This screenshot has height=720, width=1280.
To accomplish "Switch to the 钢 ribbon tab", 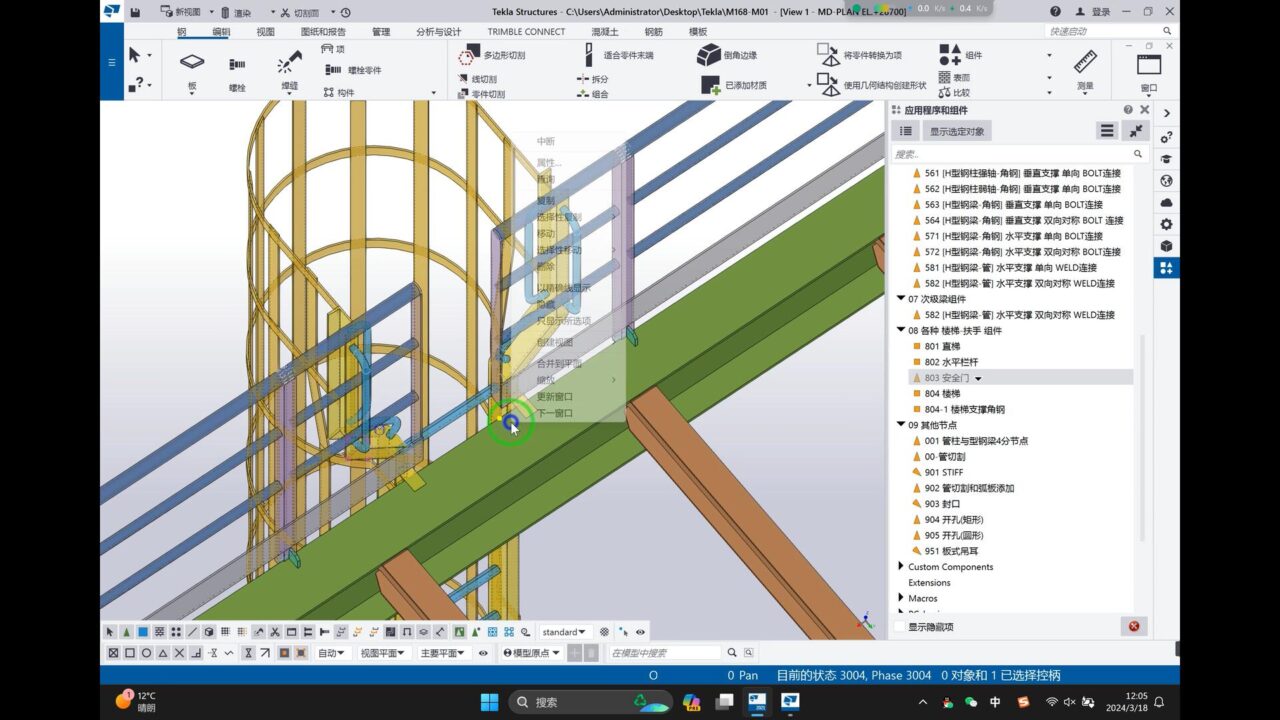I will click(x=182, y=31).
